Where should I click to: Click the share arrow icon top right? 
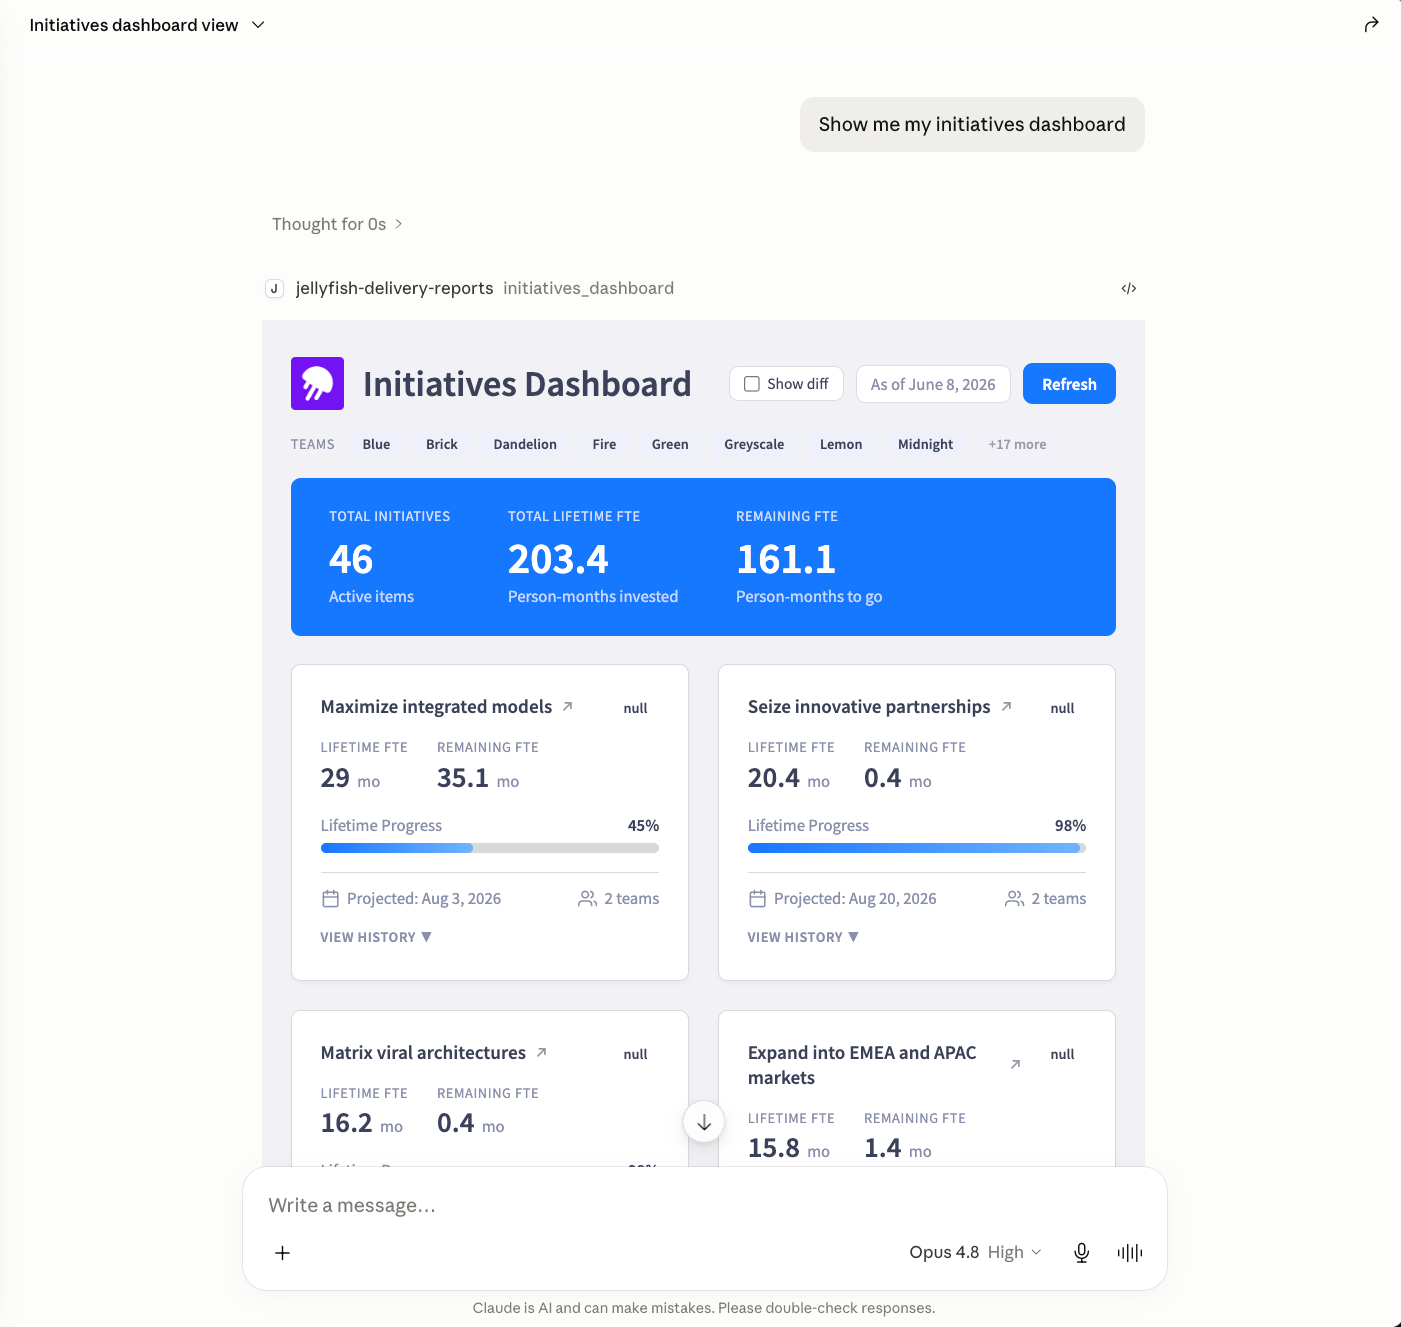click(x=1371, y=25)
